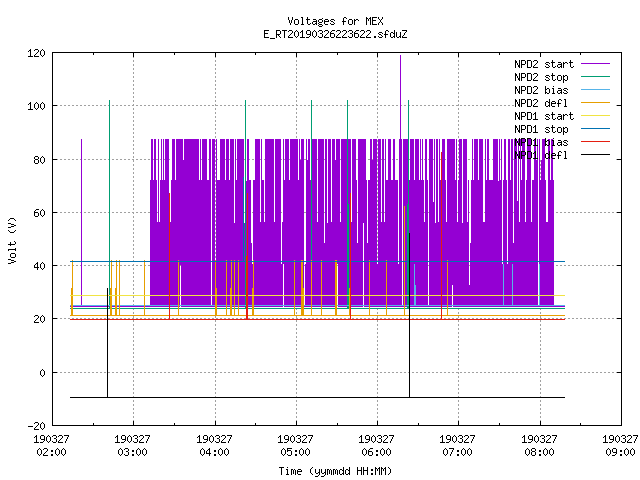Click the y-axis tick value 120
The width and height of the screenshot is (640, 480).
(x=36, y=53)
